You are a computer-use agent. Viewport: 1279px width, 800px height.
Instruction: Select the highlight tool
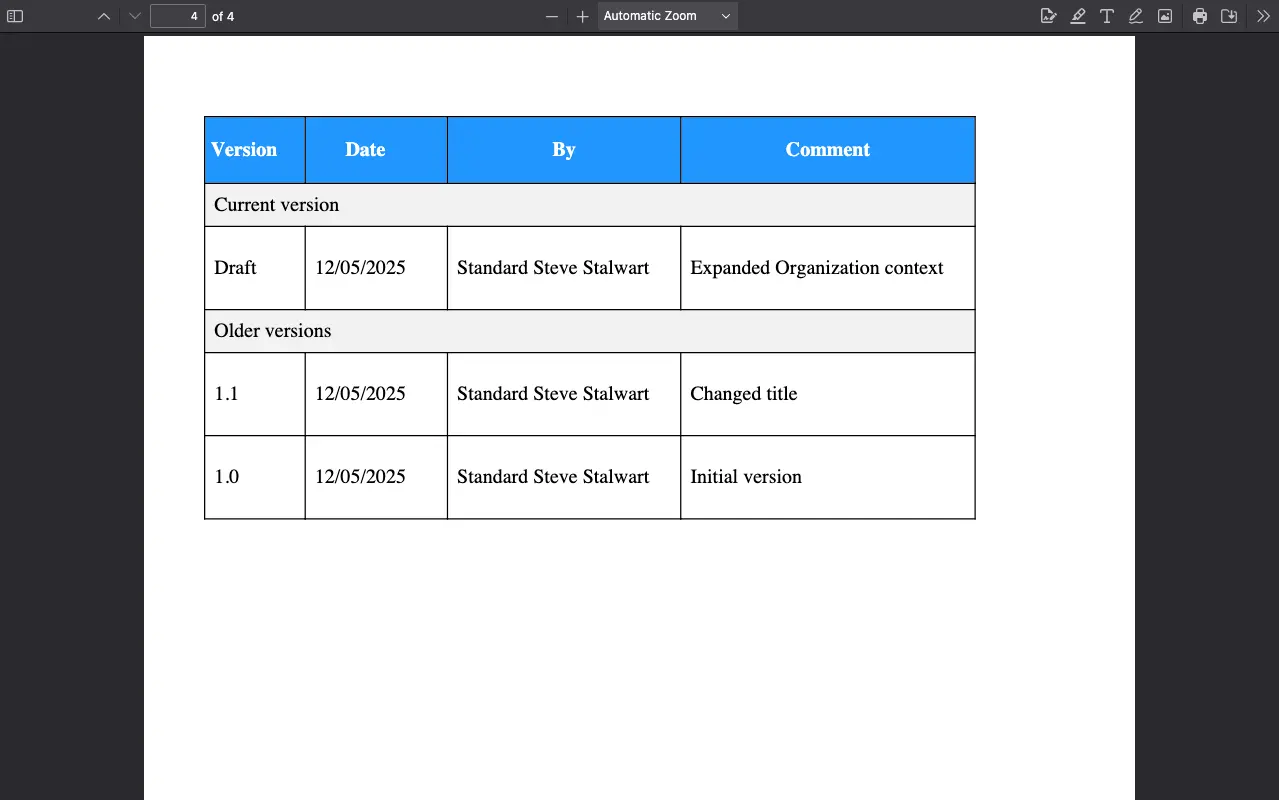coord(1077,16)
